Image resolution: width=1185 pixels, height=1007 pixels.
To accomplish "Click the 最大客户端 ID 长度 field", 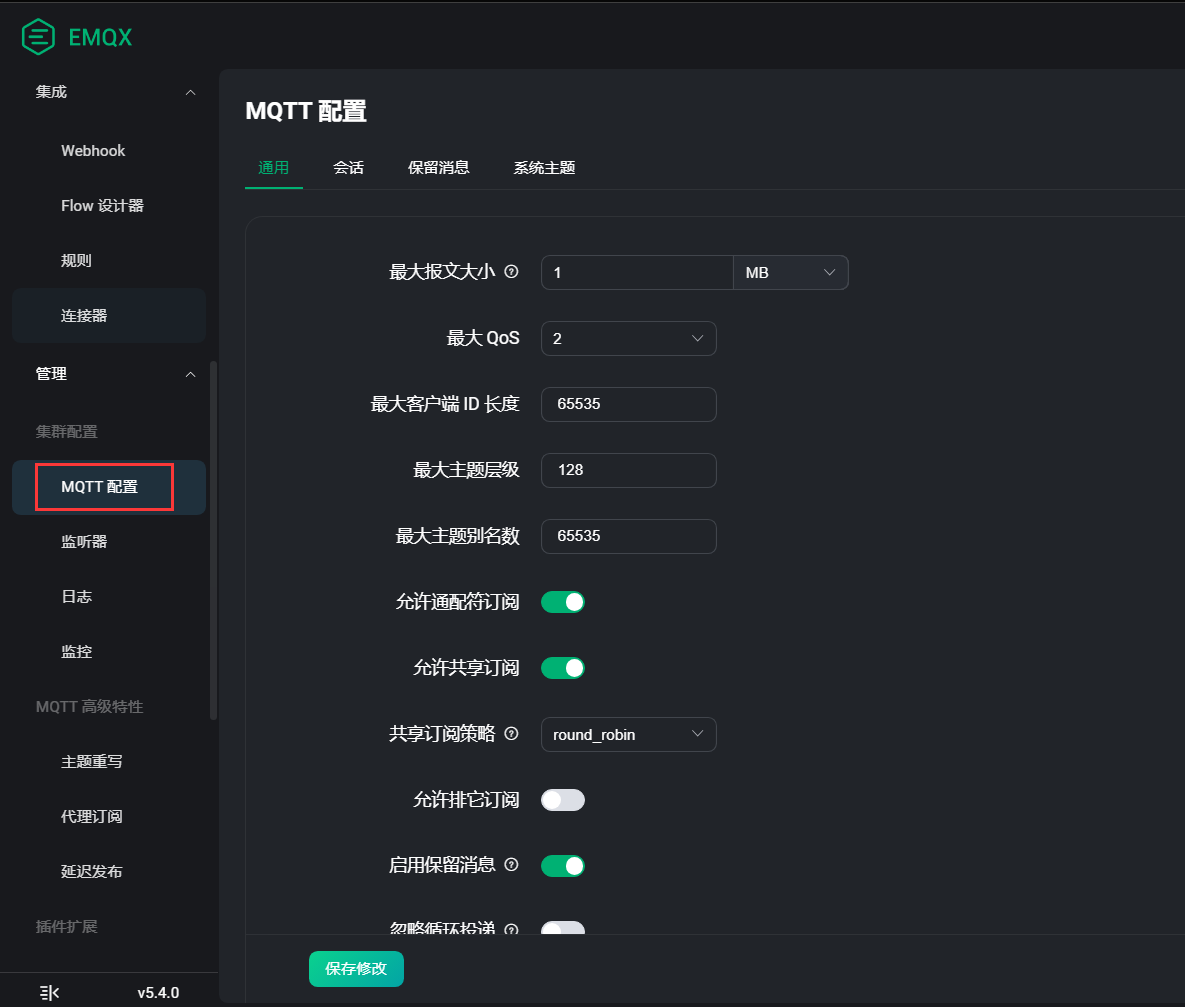I will coord(629,404).
